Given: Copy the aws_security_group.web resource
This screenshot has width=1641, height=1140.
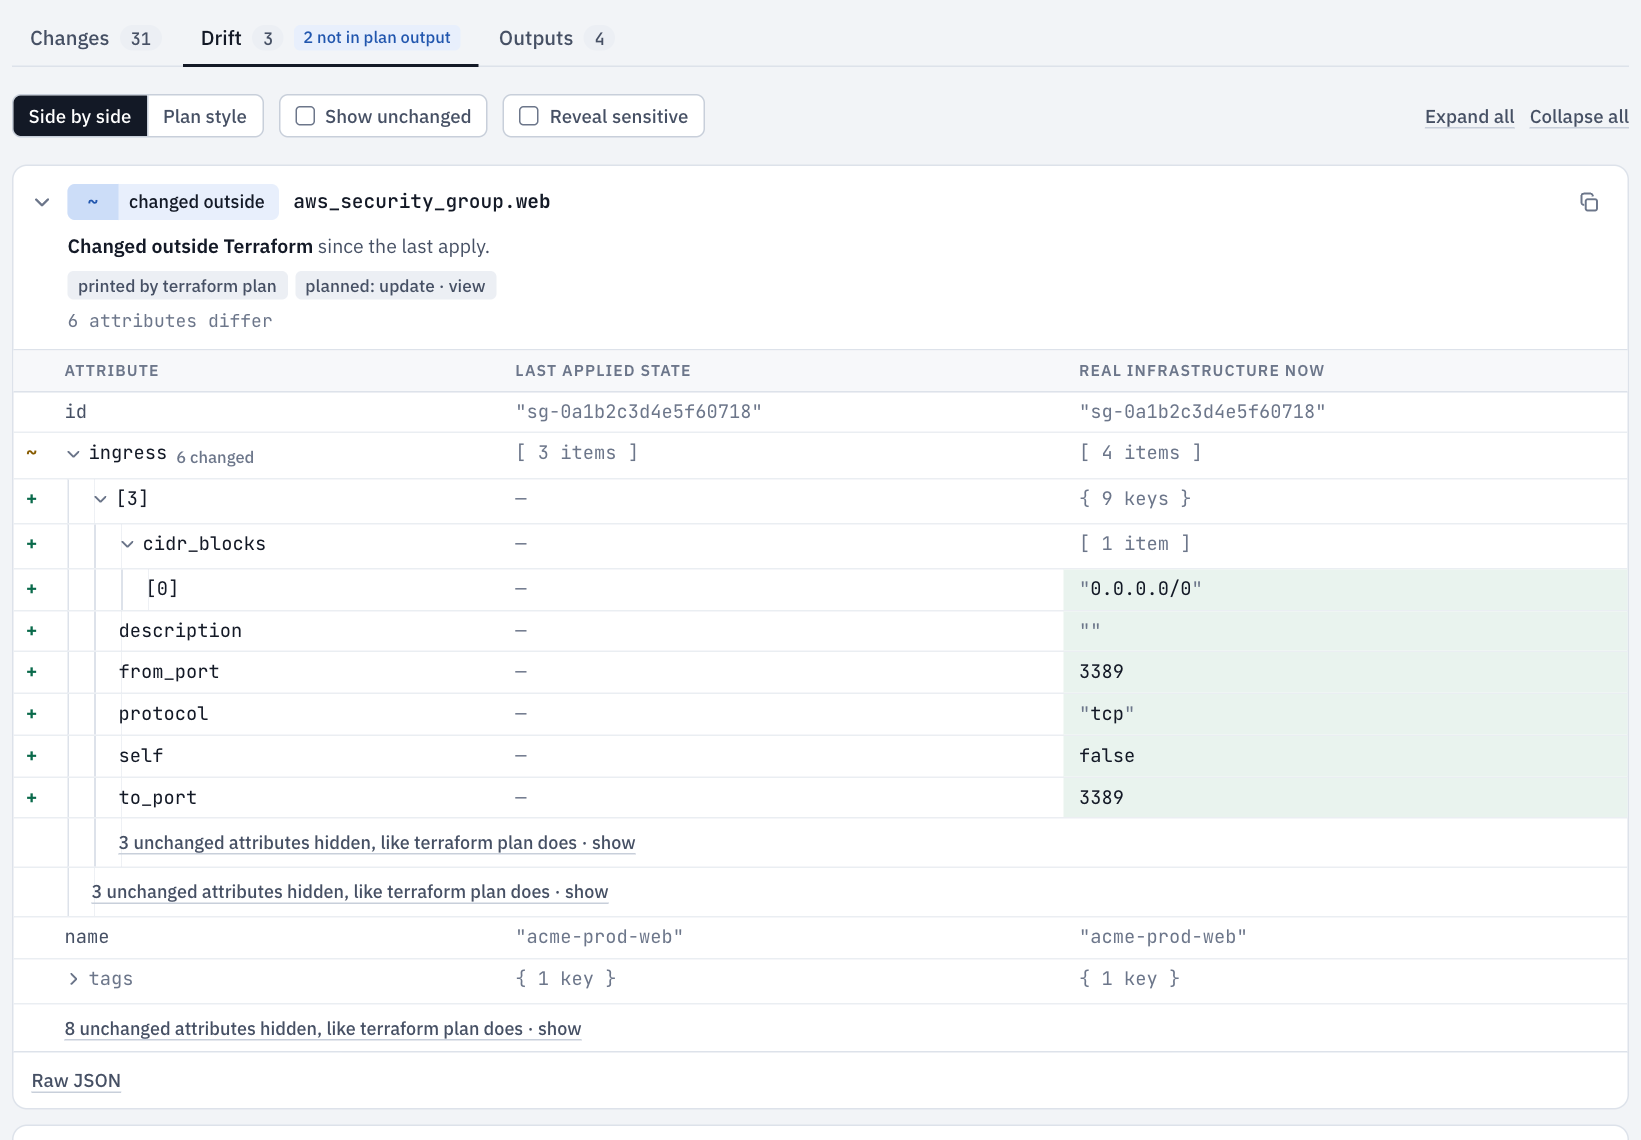Looking at the screenshot, I should 1588,202.
